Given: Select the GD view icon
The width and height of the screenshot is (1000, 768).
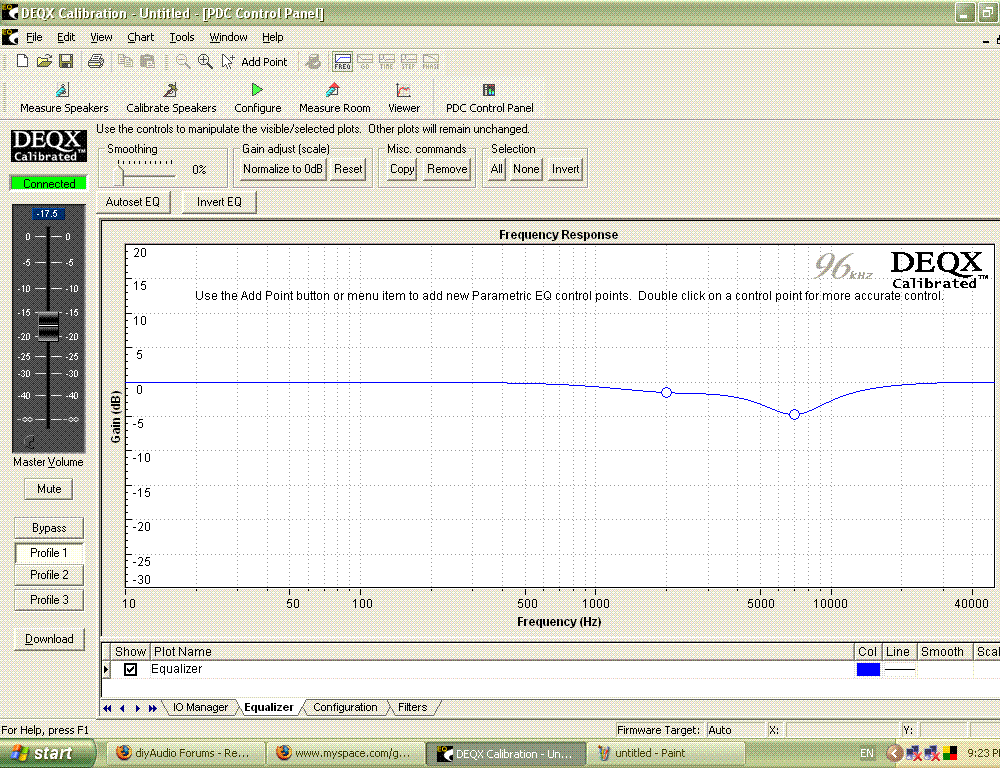Looking at the screenshot, I should tap(365, 61).
